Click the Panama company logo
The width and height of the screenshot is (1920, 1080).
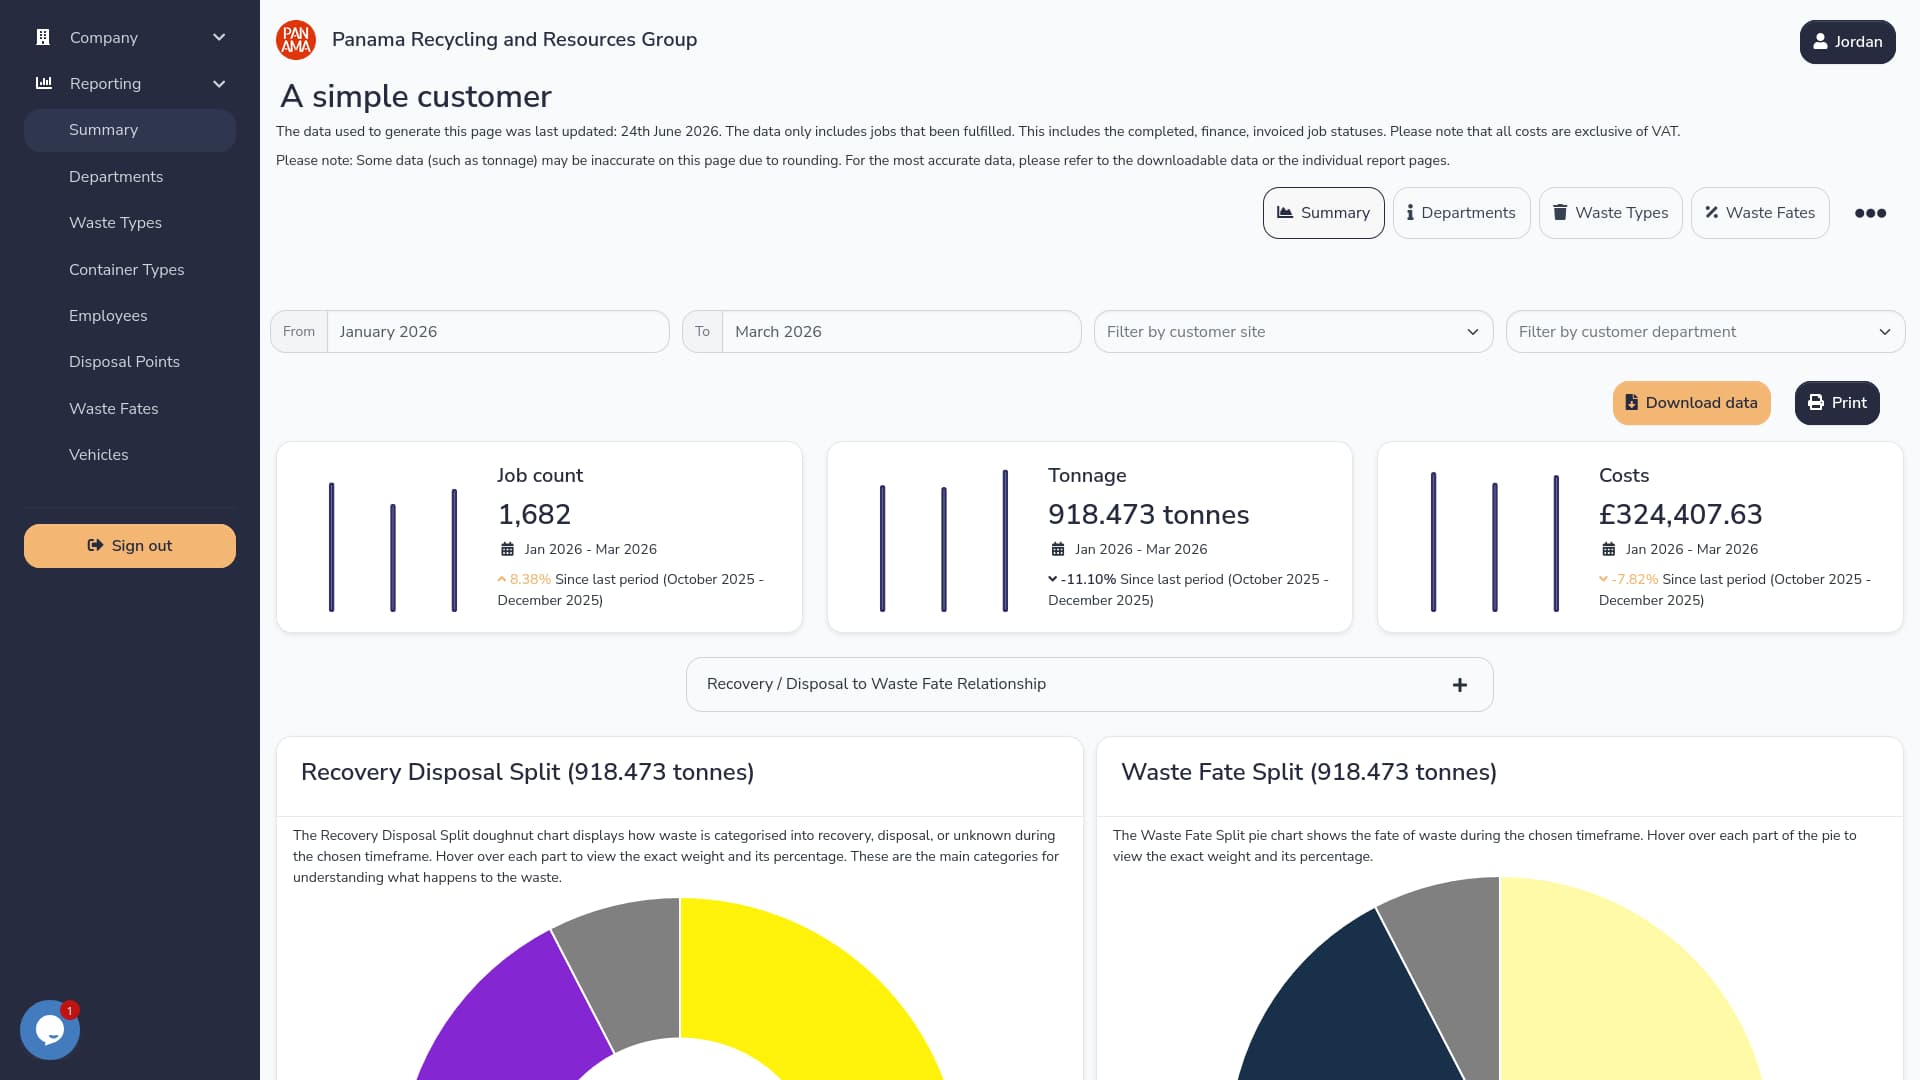296,40
